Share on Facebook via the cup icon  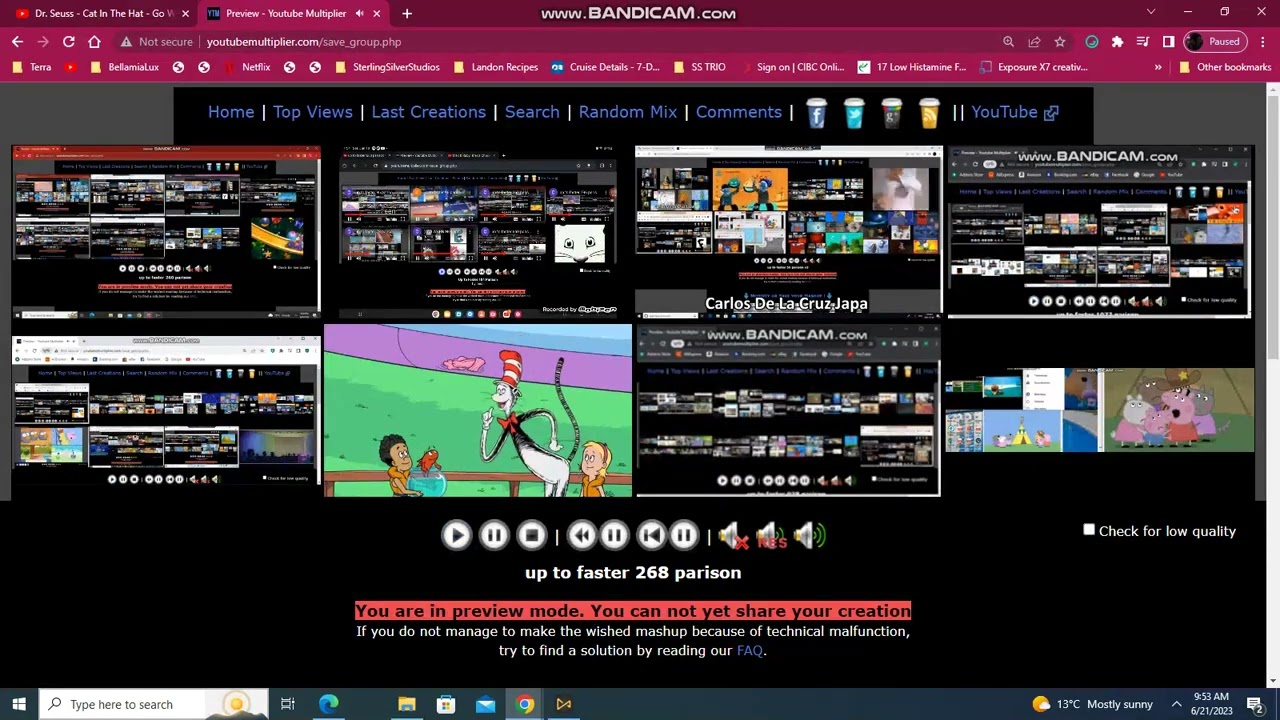point(816,113)
